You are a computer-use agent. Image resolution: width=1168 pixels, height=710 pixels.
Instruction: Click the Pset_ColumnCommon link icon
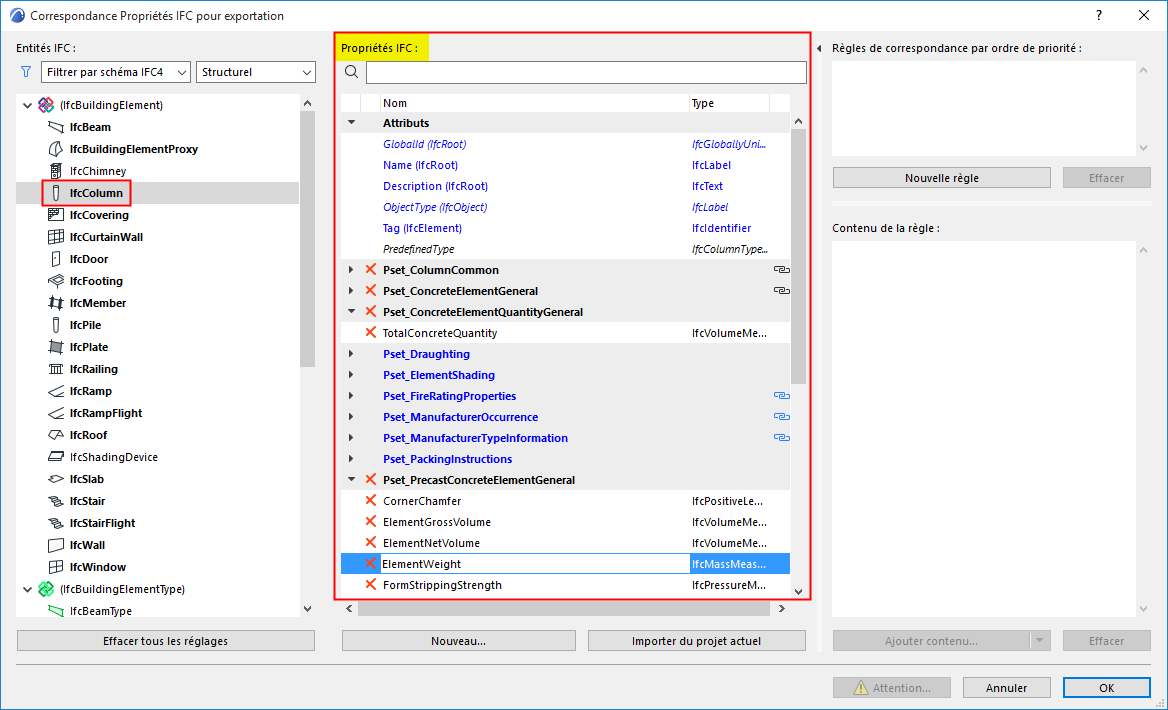coord(781,270)
